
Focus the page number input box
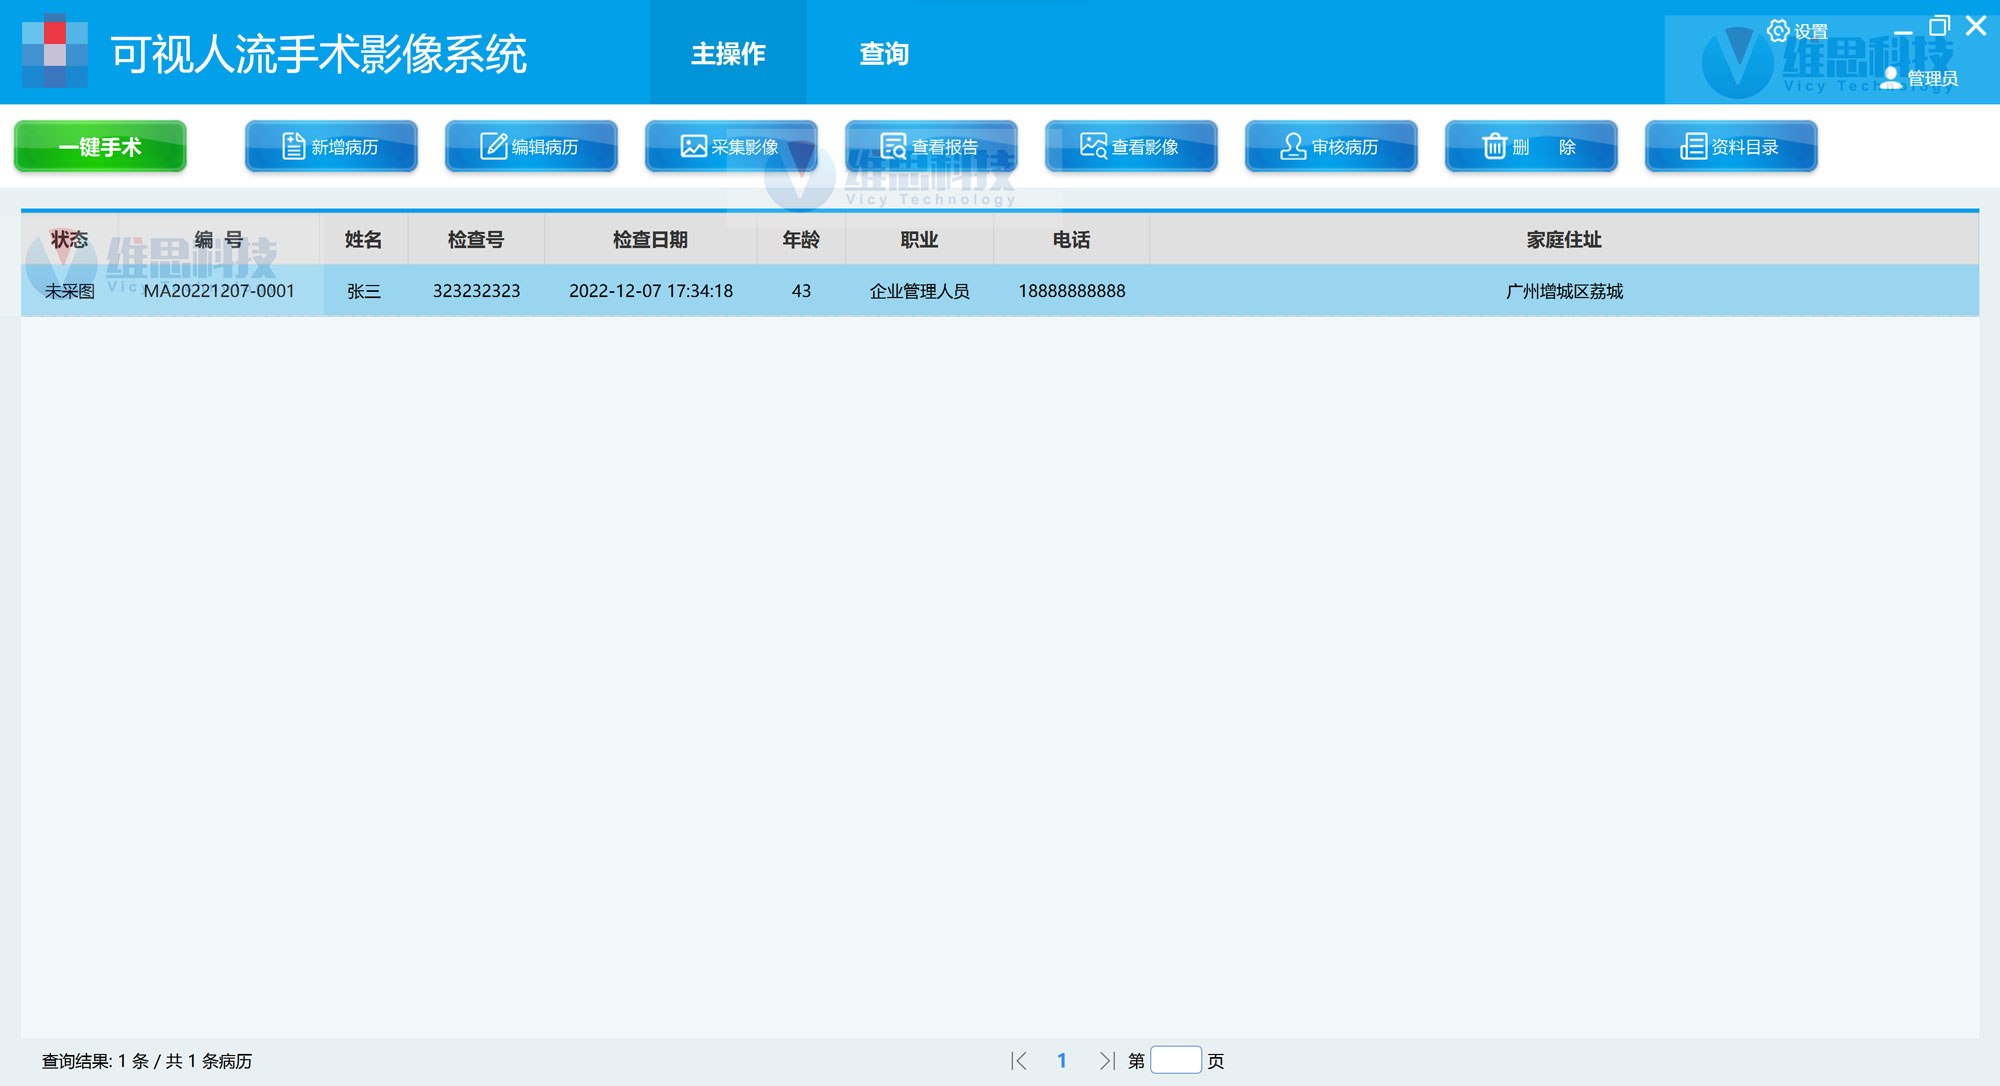click(1175, 1060)
